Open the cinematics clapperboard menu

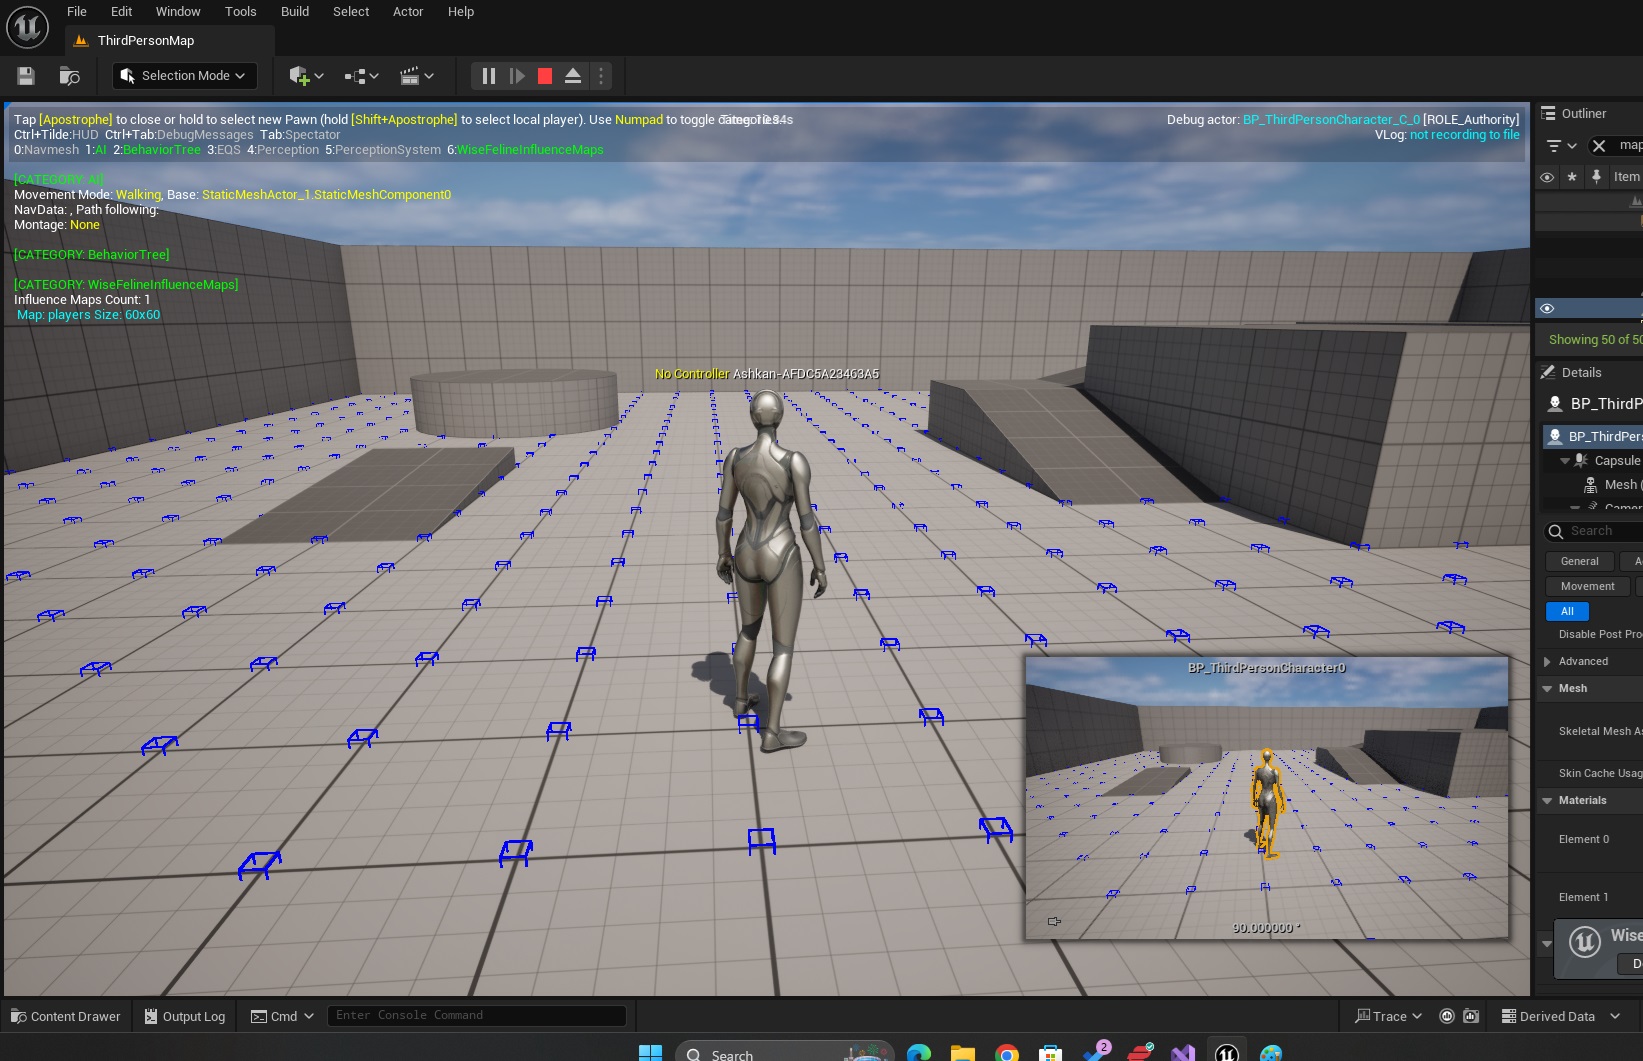point(416,76)
